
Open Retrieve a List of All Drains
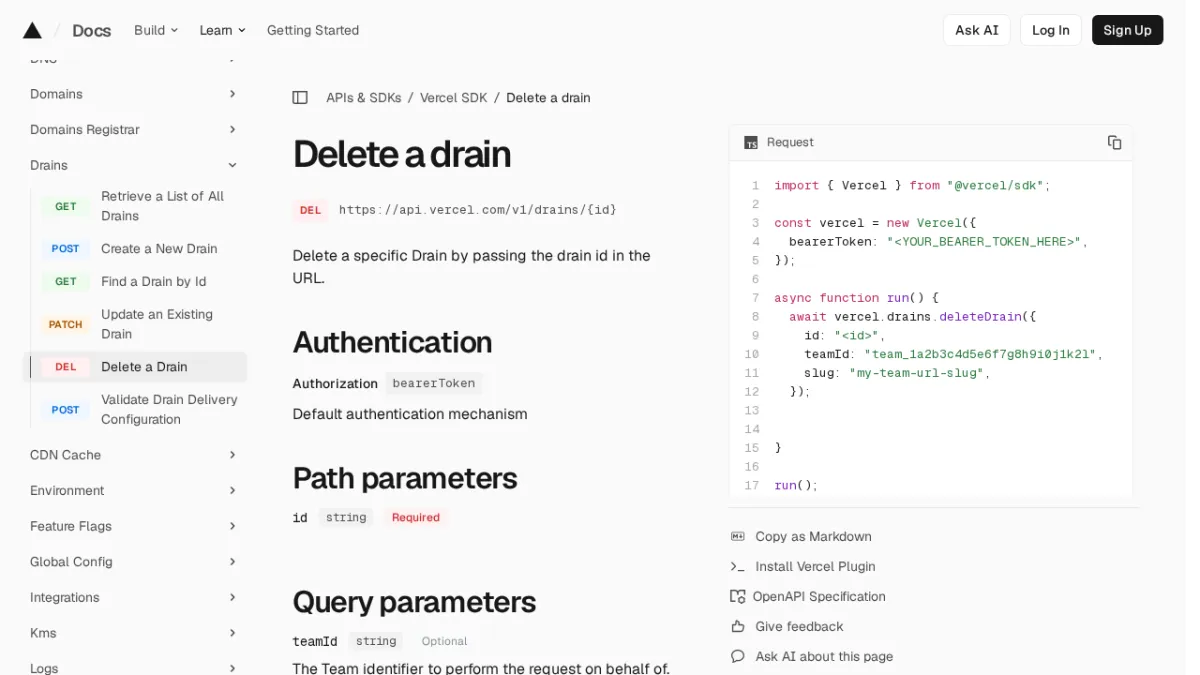(162, 206)
